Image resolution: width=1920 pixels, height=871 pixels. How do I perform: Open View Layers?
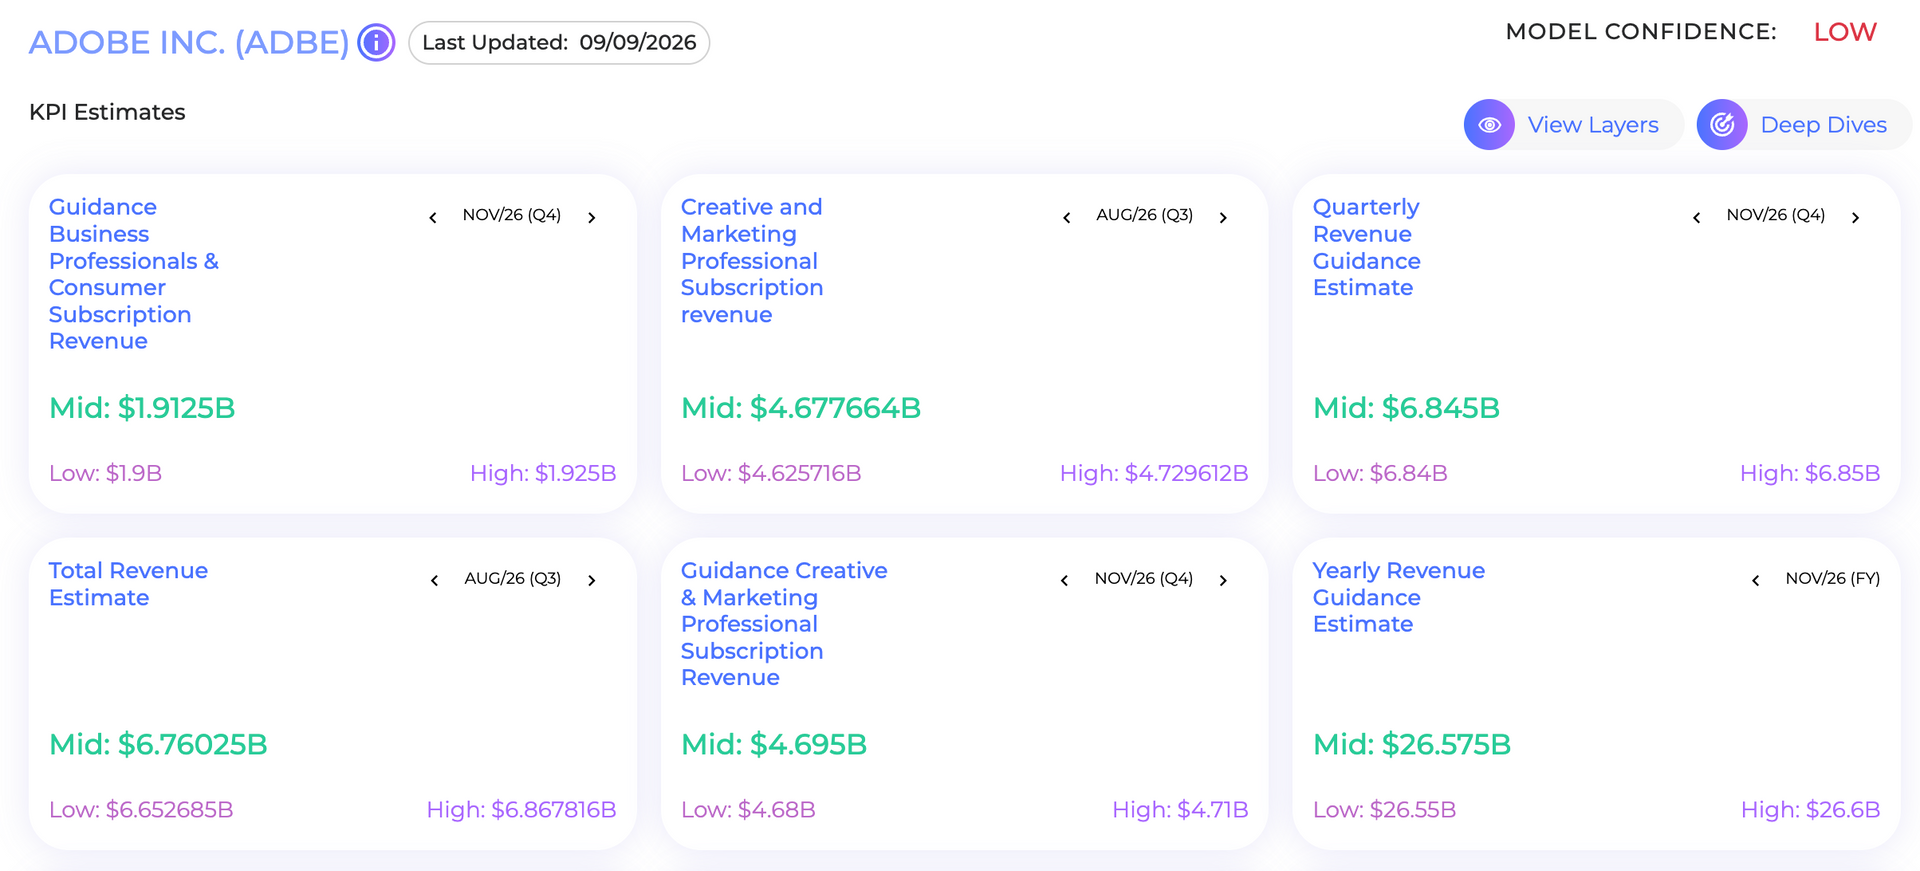click(1573, 125)
